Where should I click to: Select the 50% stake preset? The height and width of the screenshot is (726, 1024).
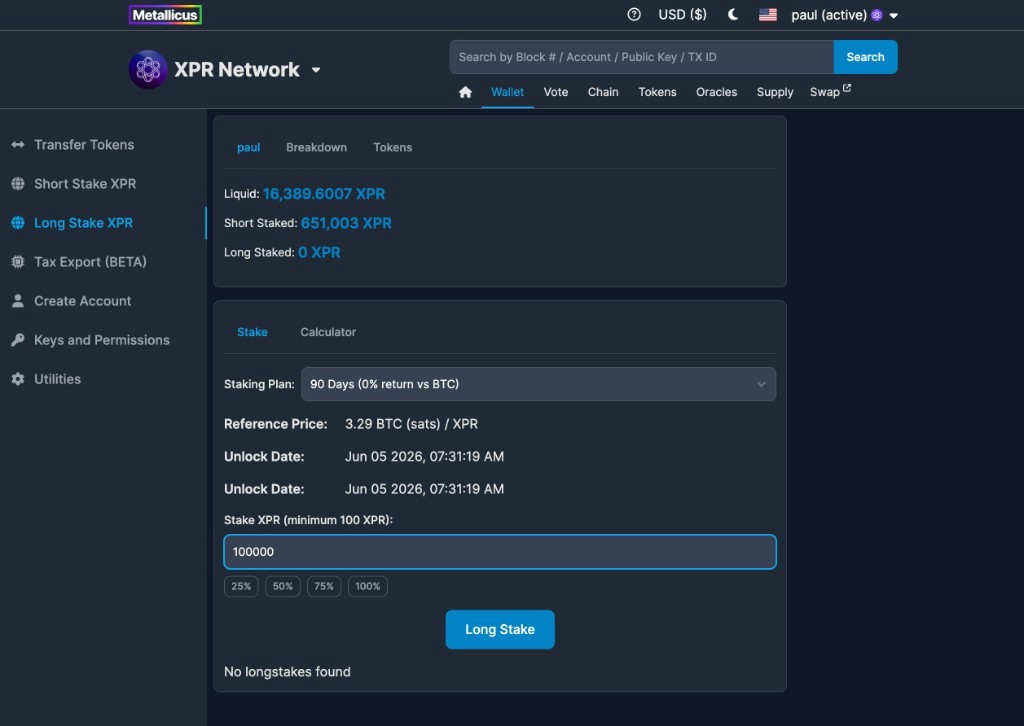(x=283, y=586)
